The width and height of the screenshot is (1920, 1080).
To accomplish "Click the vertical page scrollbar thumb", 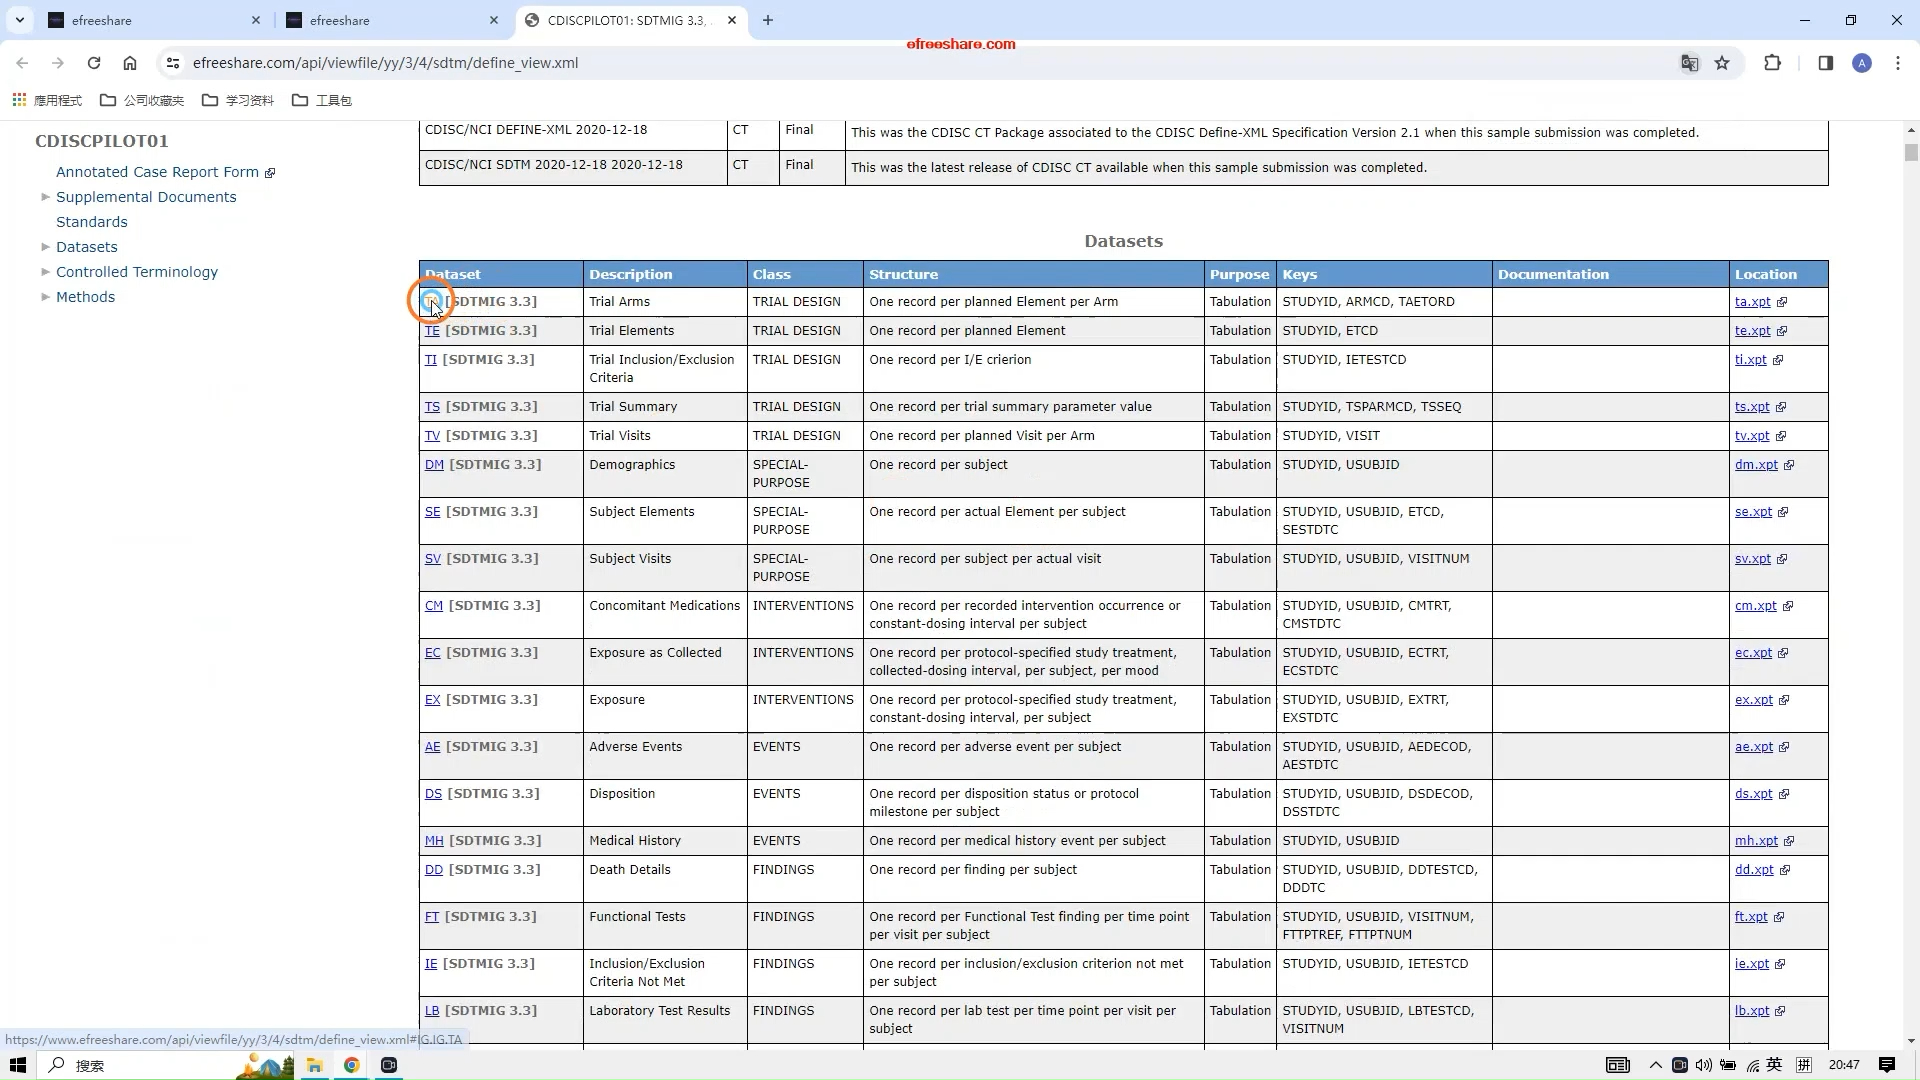I will tap(1911, 153).
